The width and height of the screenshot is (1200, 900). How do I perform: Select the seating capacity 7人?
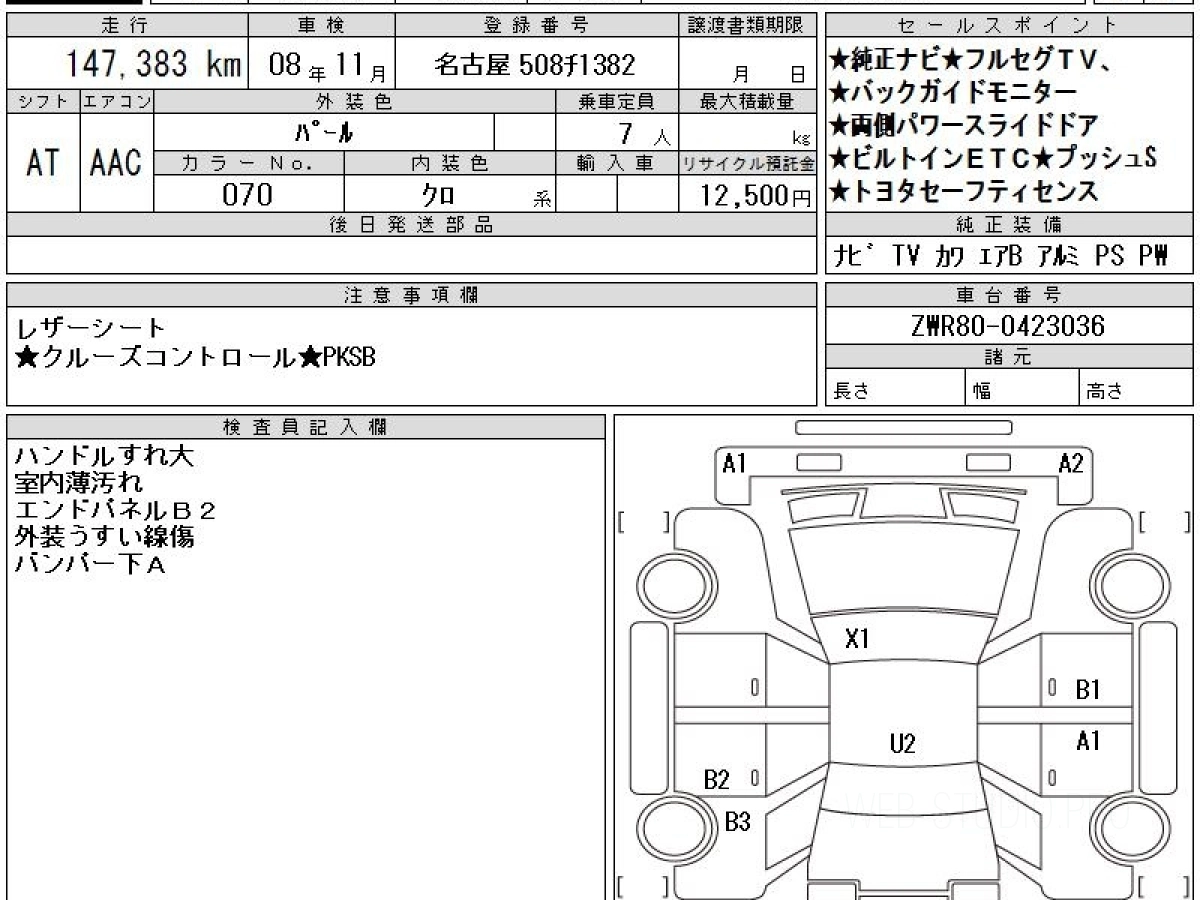pos(646,133)
